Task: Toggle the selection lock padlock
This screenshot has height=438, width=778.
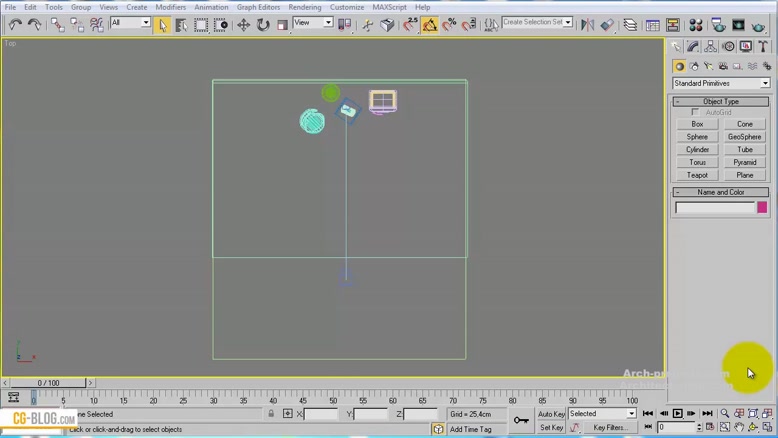Action: point(271,414)
